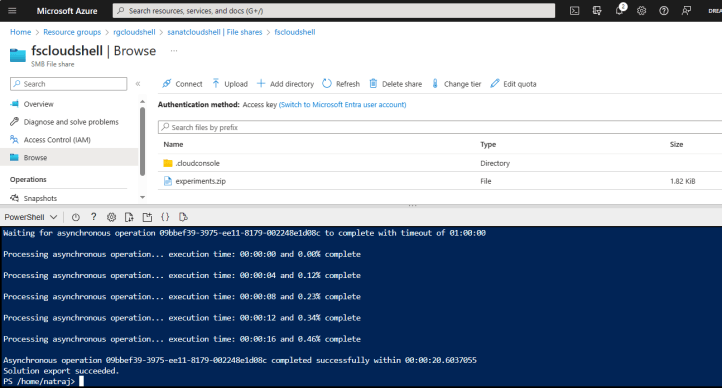Click Delete share
Screen dimensions: 722x388
pyautogui.click(x=396, y=84)
